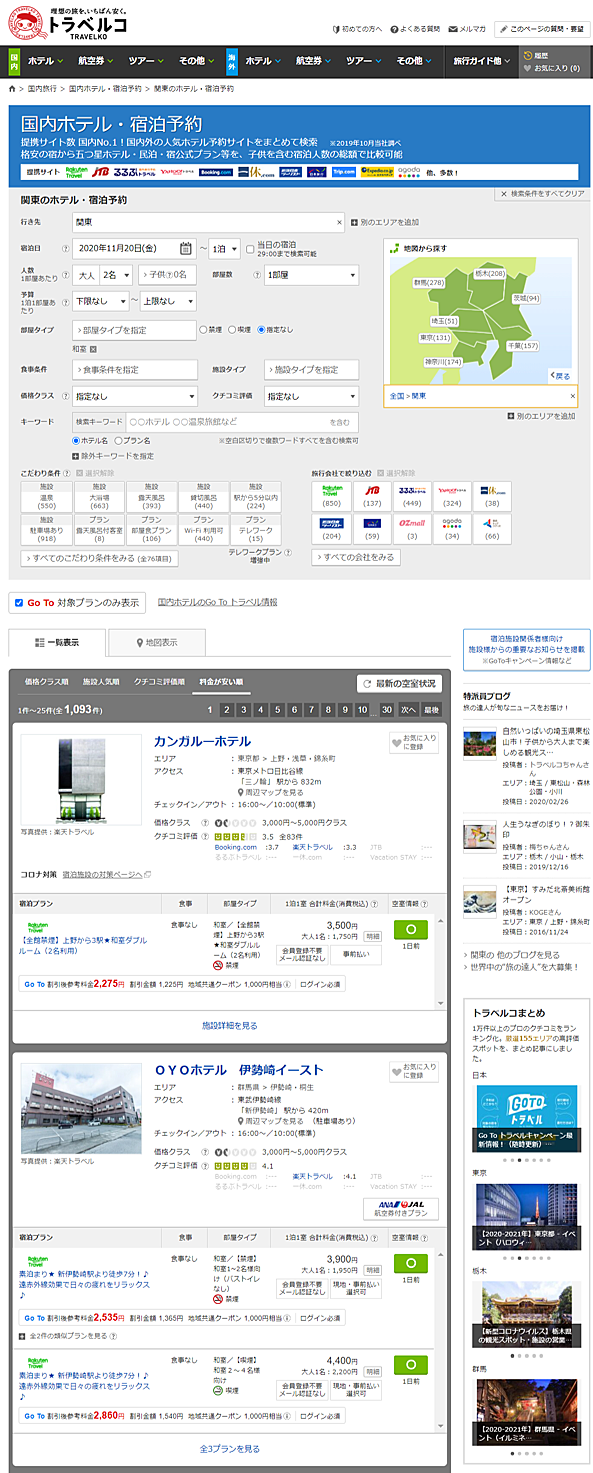
Task: Toggle the 露天風呂 (393) feature filter
Action: click(x=151, y=496)
